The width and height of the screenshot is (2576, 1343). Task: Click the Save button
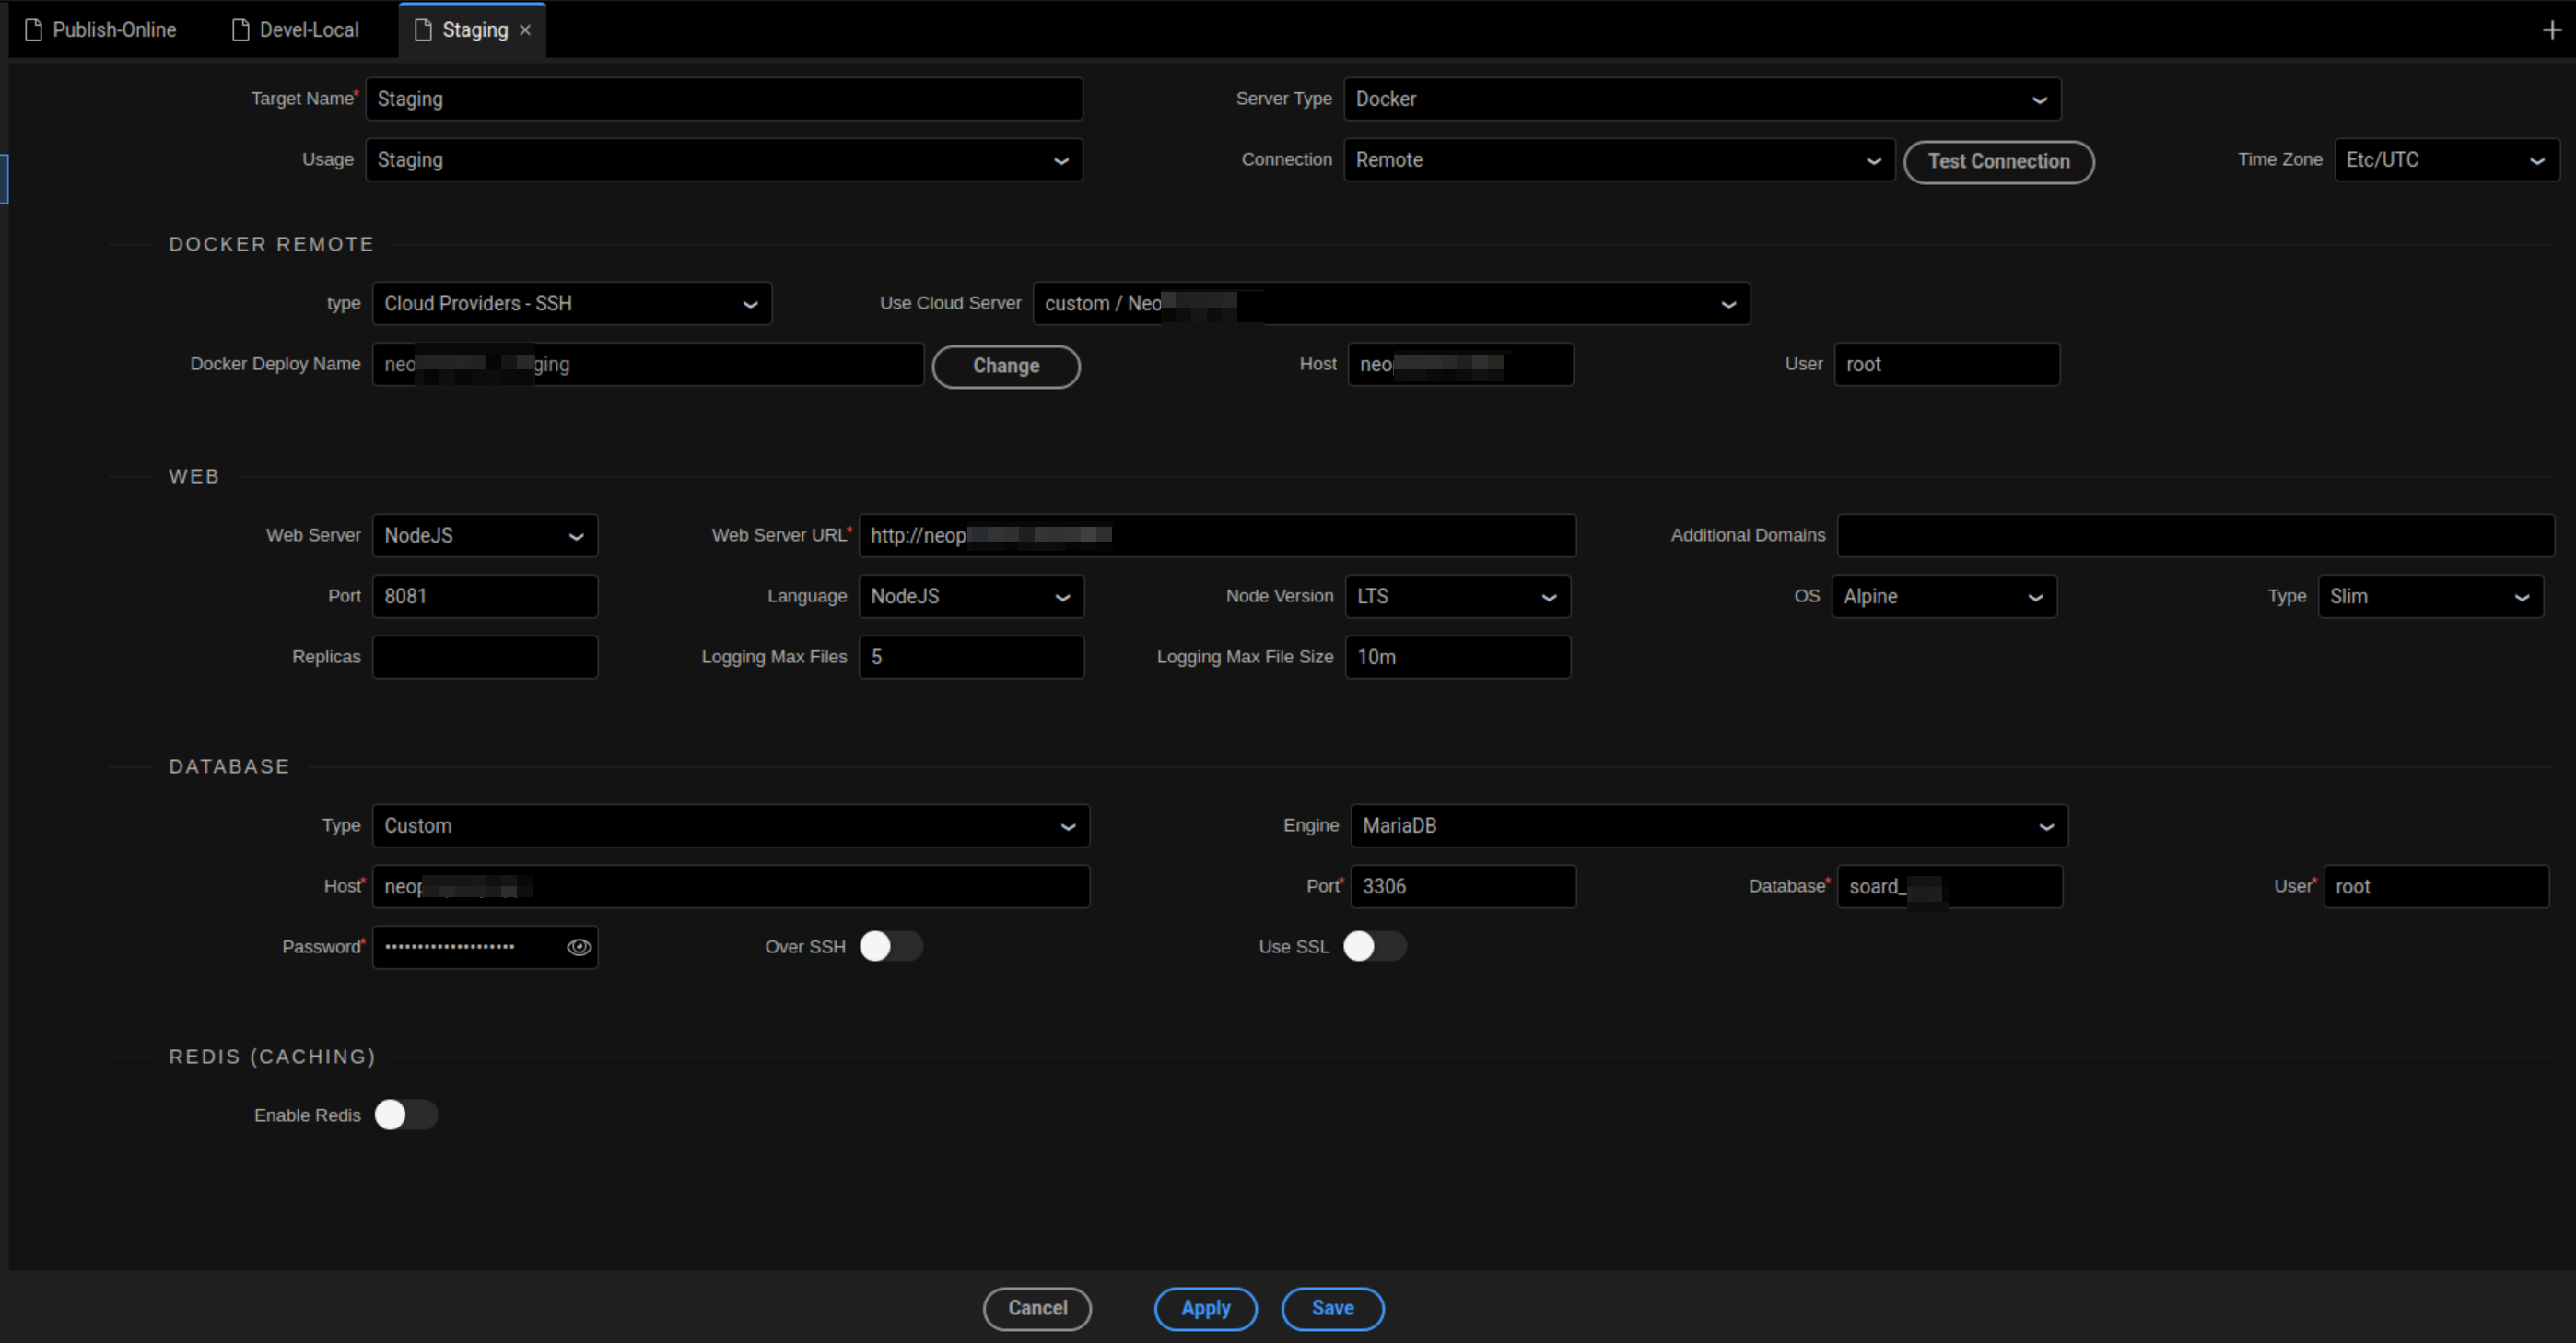(x=1332, y=1309)
